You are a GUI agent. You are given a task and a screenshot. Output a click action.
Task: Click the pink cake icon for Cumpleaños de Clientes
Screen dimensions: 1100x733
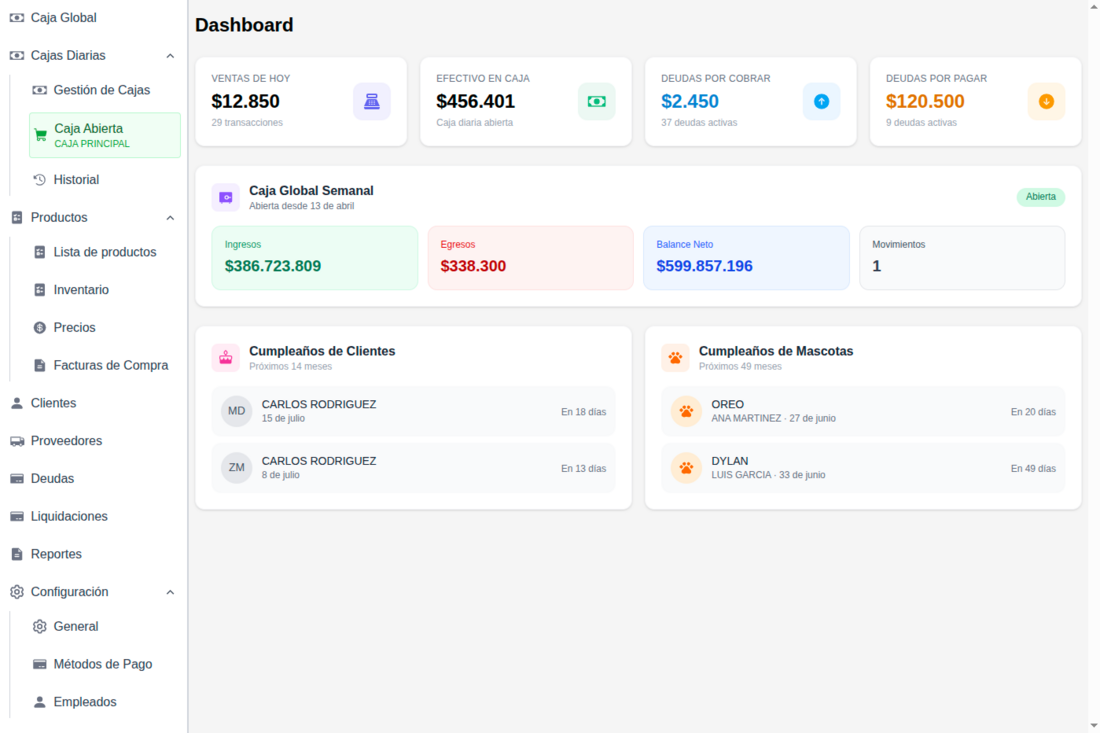coord(225,358)
